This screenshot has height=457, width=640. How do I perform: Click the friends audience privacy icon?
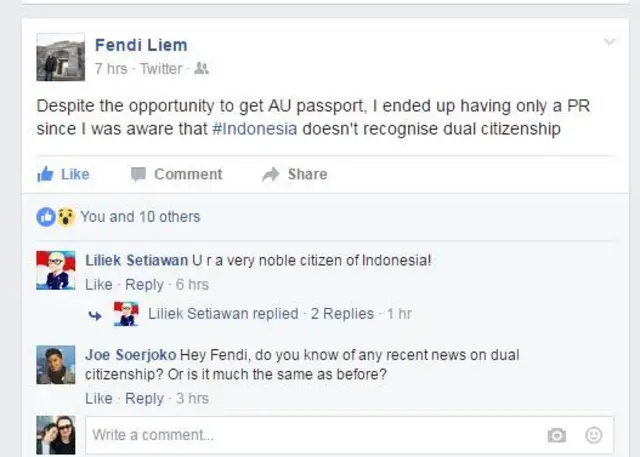(202, 69)
